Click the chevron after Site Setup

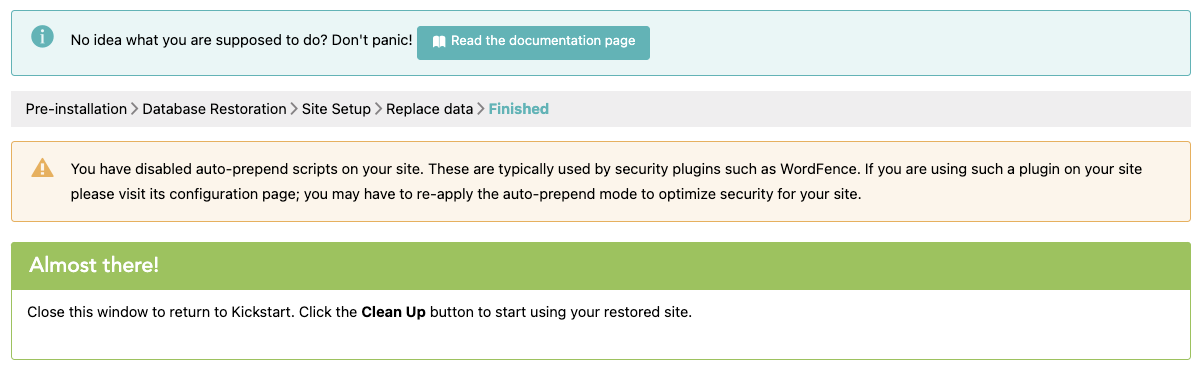click(x=378, y=109)
